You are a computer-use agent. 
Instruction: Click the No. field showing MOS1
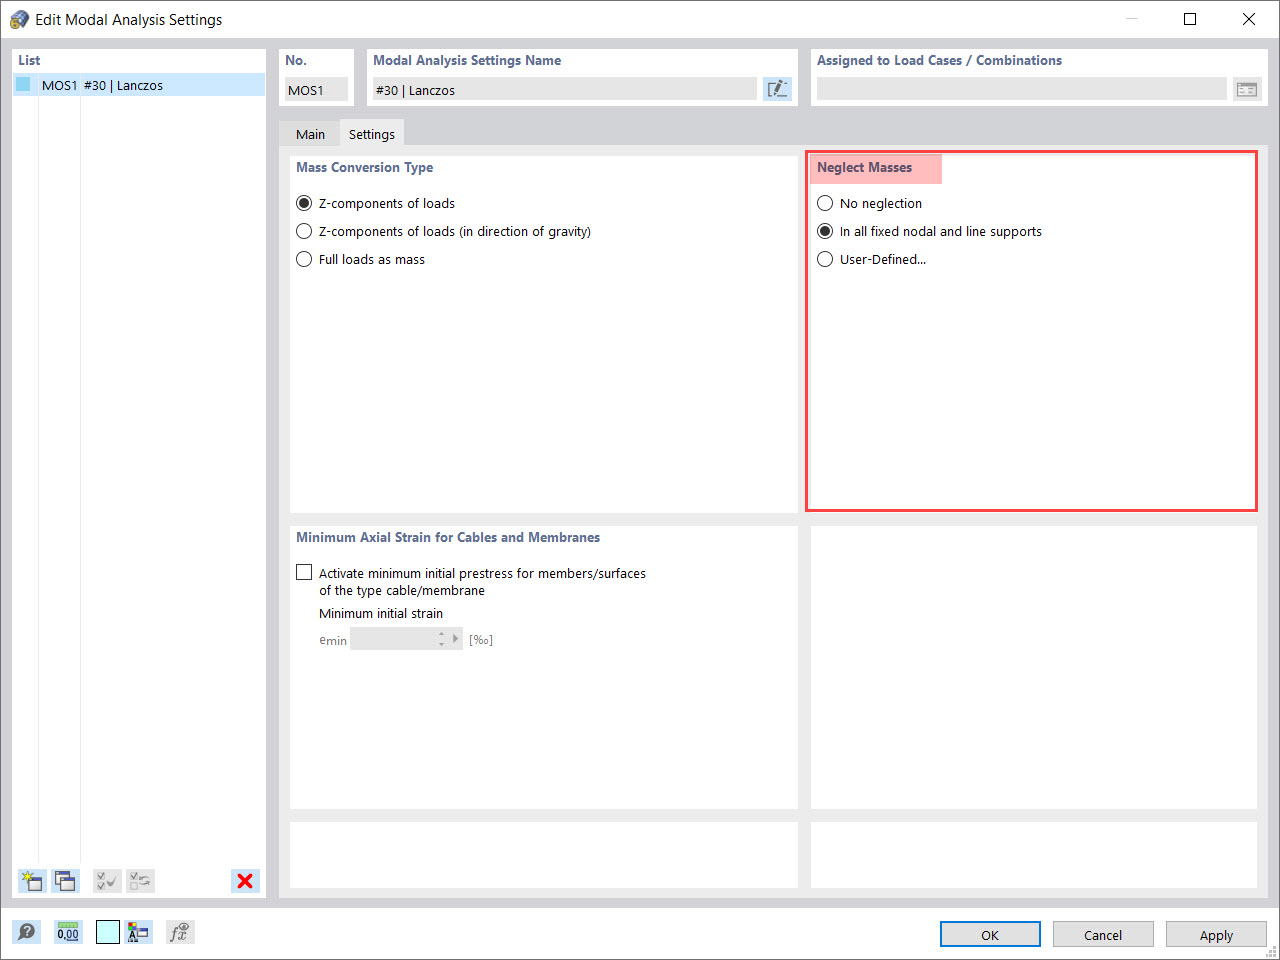click(316, 89)
